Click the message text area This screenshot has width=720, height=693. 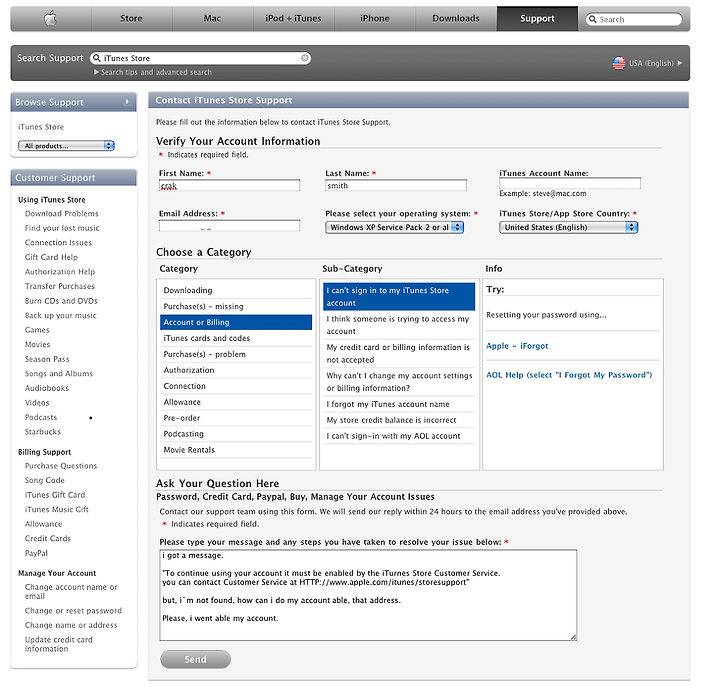(368, 595)
